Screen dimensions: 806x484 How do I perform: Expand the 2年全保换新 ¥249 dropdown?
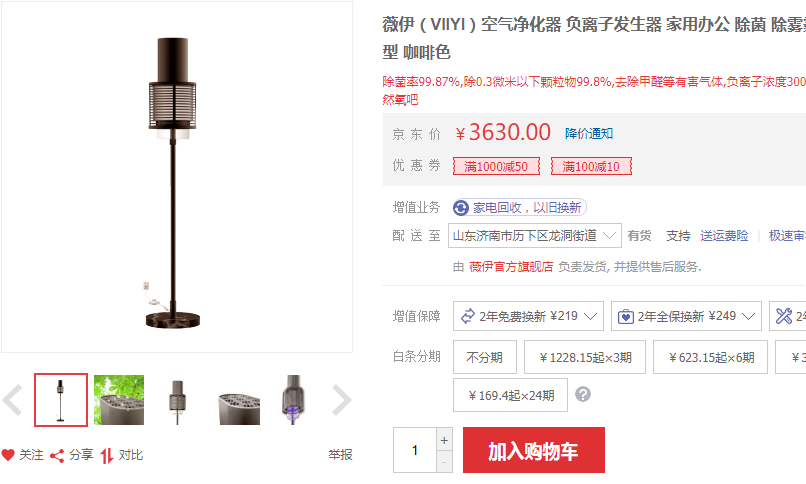(688, 316)
